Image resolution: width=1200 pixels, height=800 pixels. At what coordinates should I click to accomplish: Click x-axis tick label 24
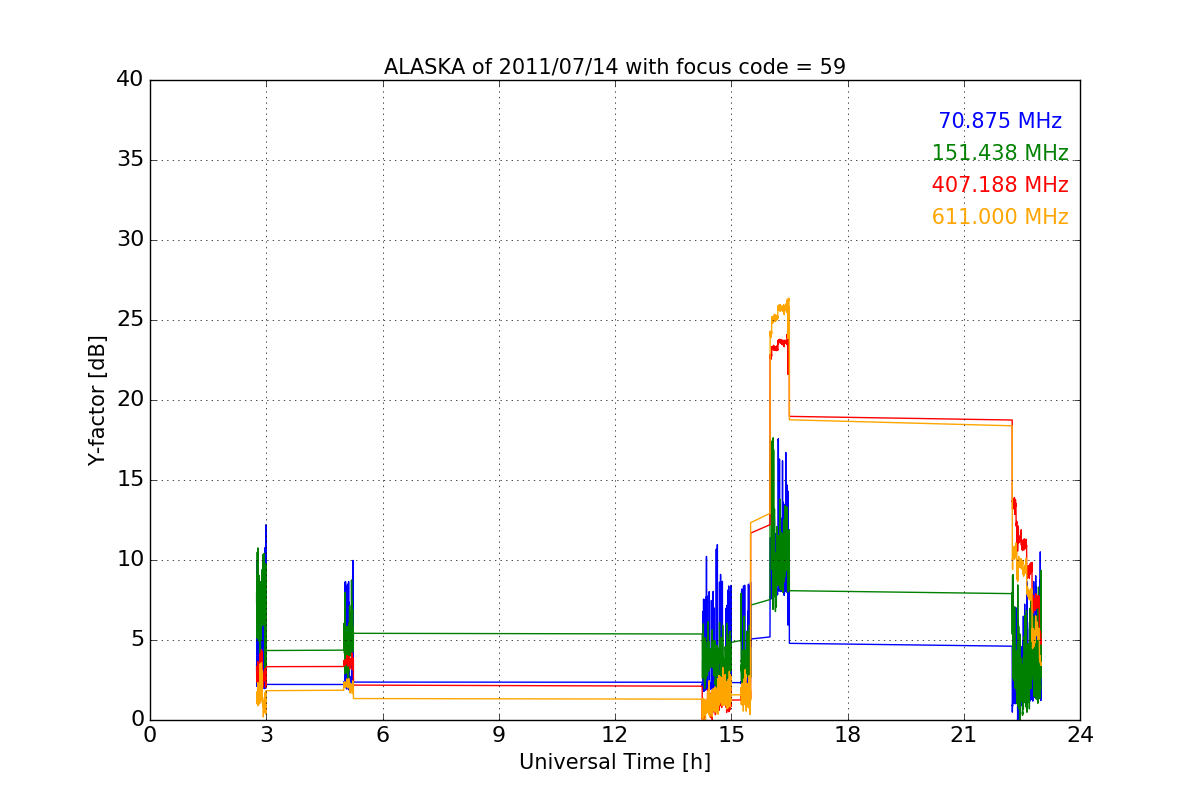pyautogui.click(x=1080, y=735)
